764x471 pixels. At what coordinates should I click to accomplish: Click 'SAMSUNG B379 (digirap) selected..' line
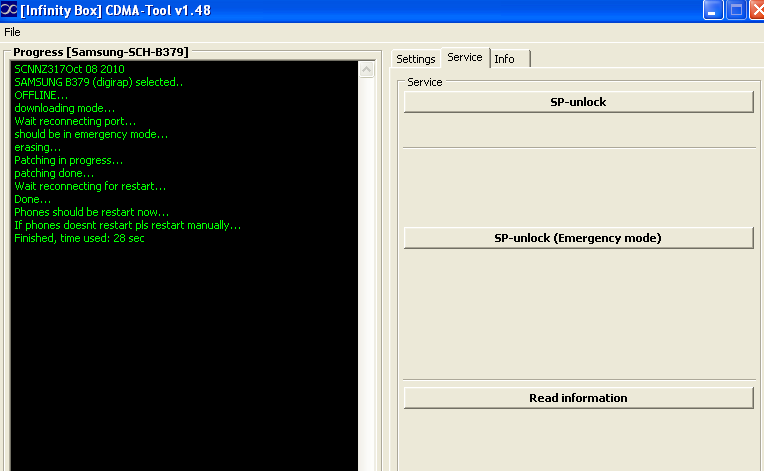(x=98, y=82)
